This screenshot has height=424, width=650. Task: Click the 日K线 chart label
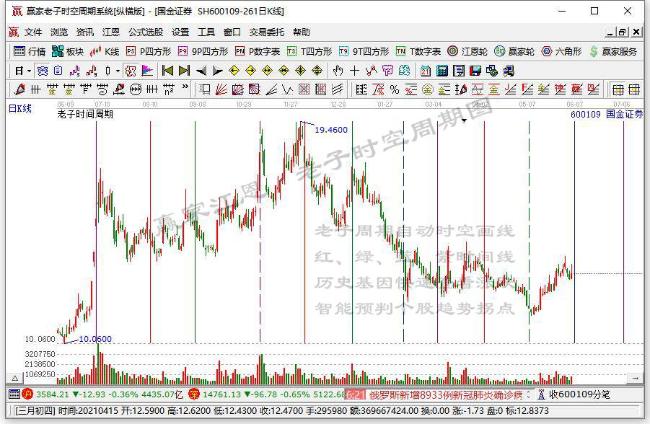coord(20,109)
